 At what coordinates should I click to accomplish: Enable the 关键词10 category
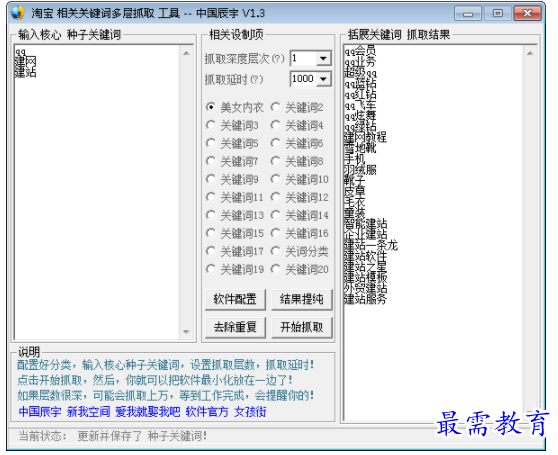pyautogui.click(x=275, y=179)
